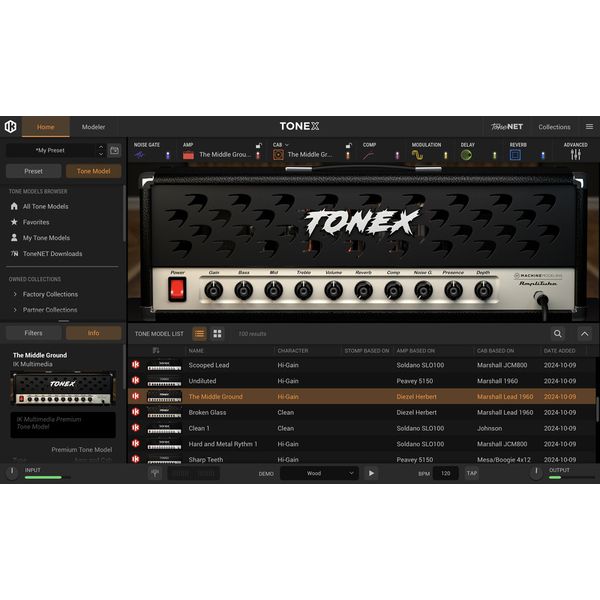
Task: Open the Collections tab
Action: (554, 127)
